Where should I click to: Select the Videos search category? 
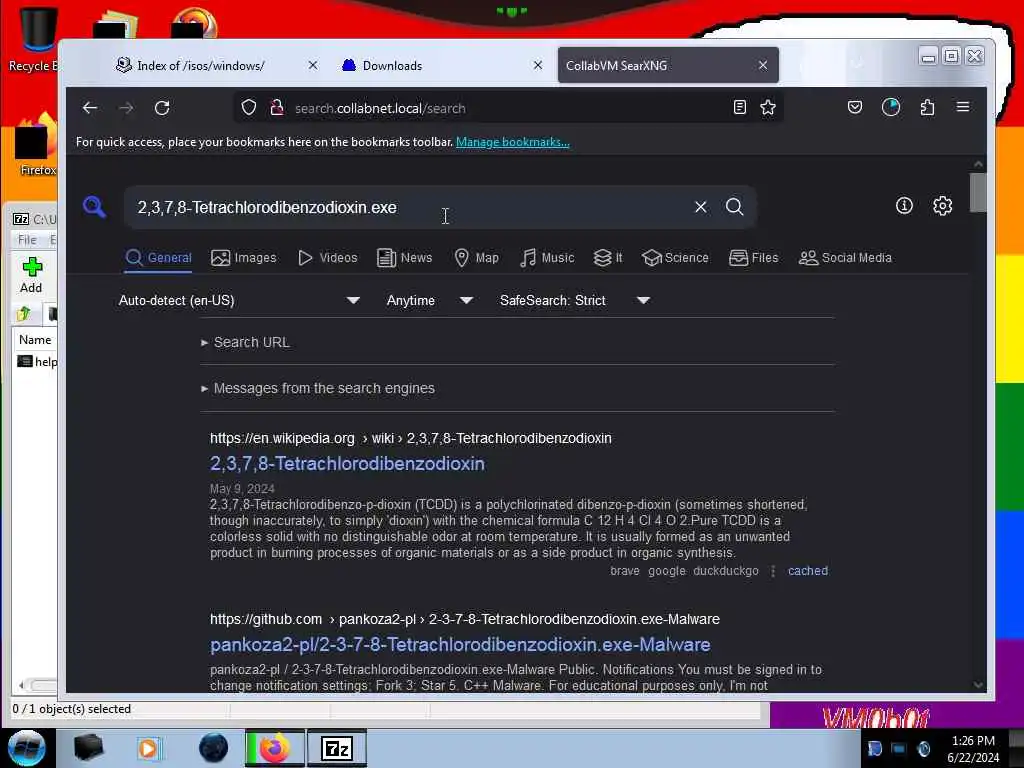(x=327, y=258)
